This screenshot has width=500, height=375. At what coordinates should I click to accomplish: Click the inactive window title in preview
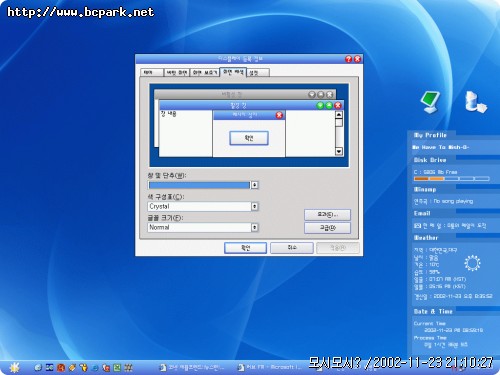(232, 95)
